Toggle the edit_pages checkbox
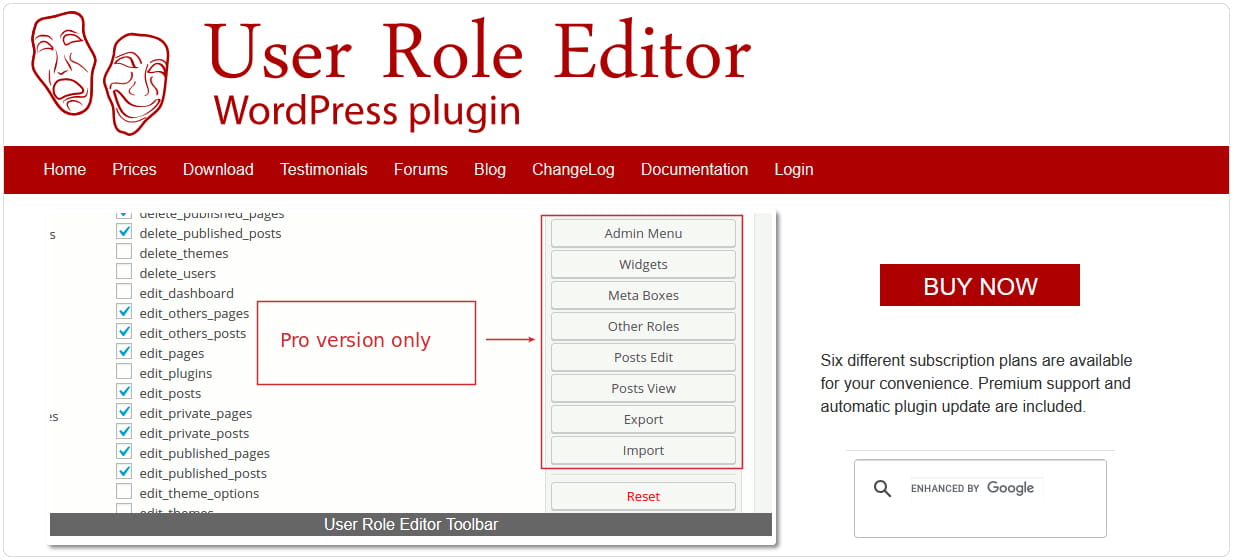The height and width of the screenshot is (560, 1234). pyautogui.click(x=124, y=352)
